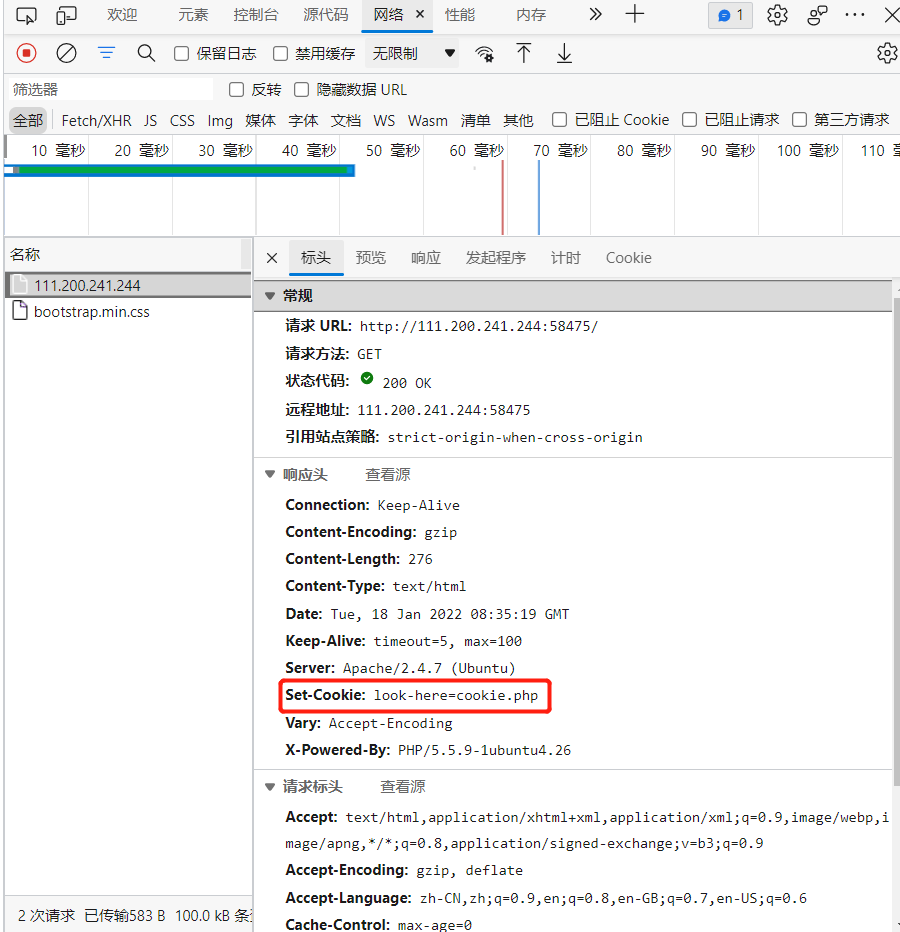Screen dimensions: 900x932
Task: Check the 隐藏数据 URL checkbox
Action: 302,90
